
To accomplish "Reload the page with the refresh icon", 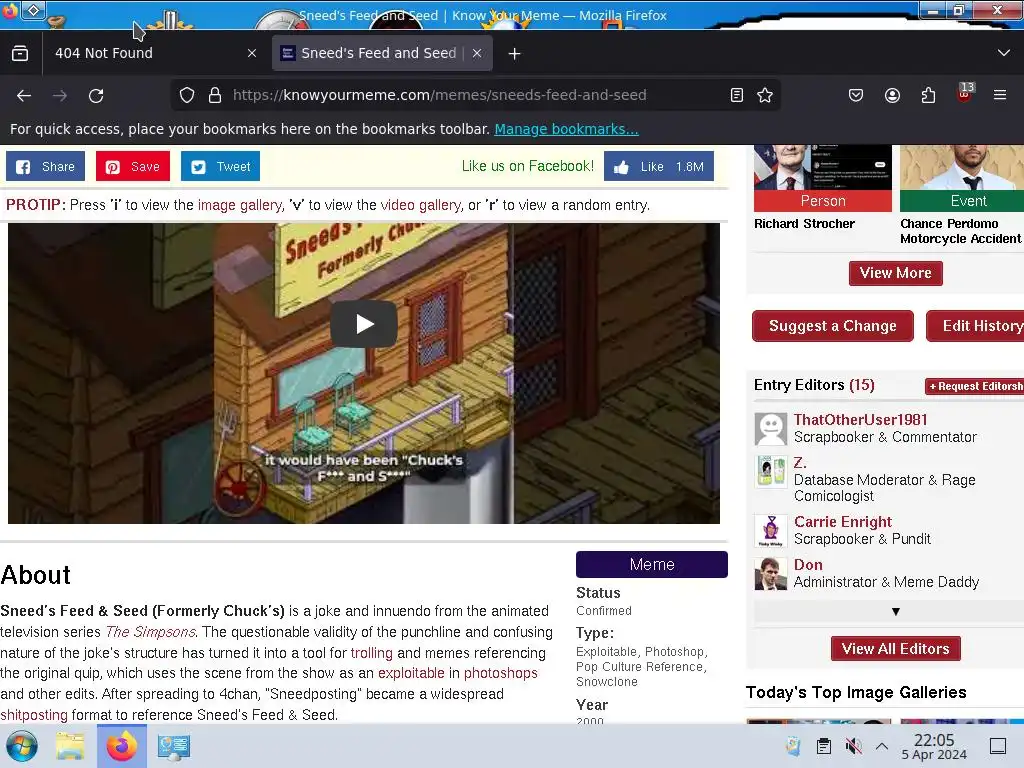I will (x=96, y=95).
